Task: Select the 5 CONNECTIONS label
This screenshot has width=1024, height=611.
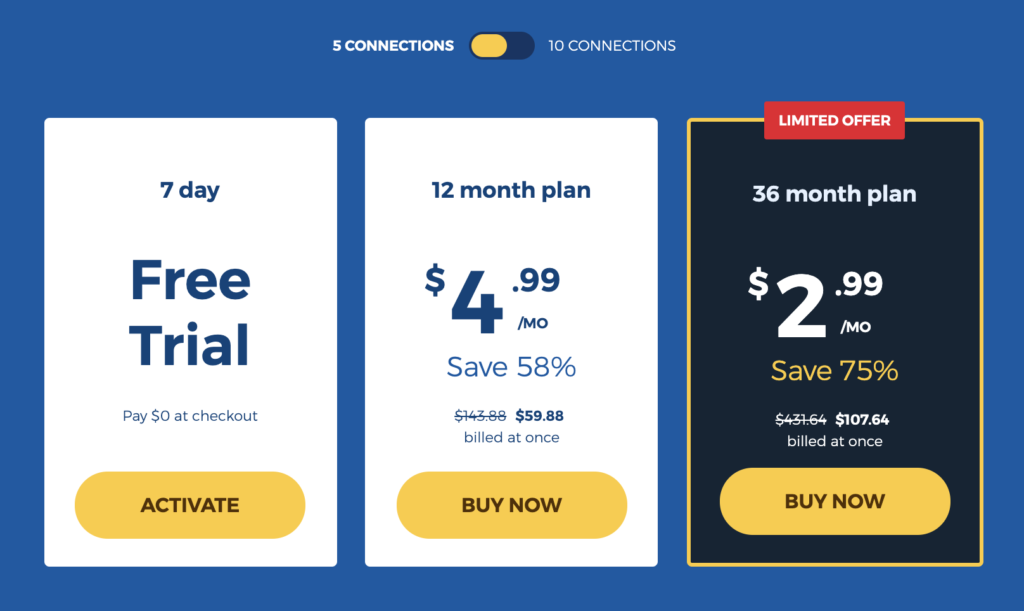Action: click(393, 46)
